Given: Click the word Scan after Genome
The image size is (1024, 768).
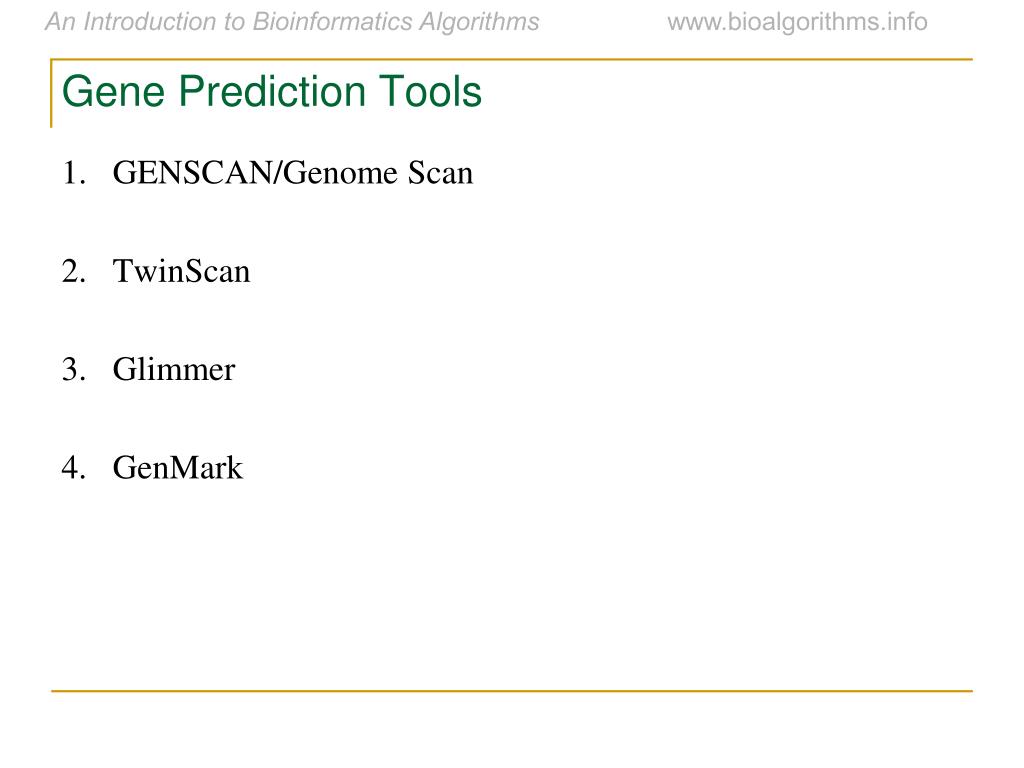Looking at the screenshot, I should pos(441,173).
